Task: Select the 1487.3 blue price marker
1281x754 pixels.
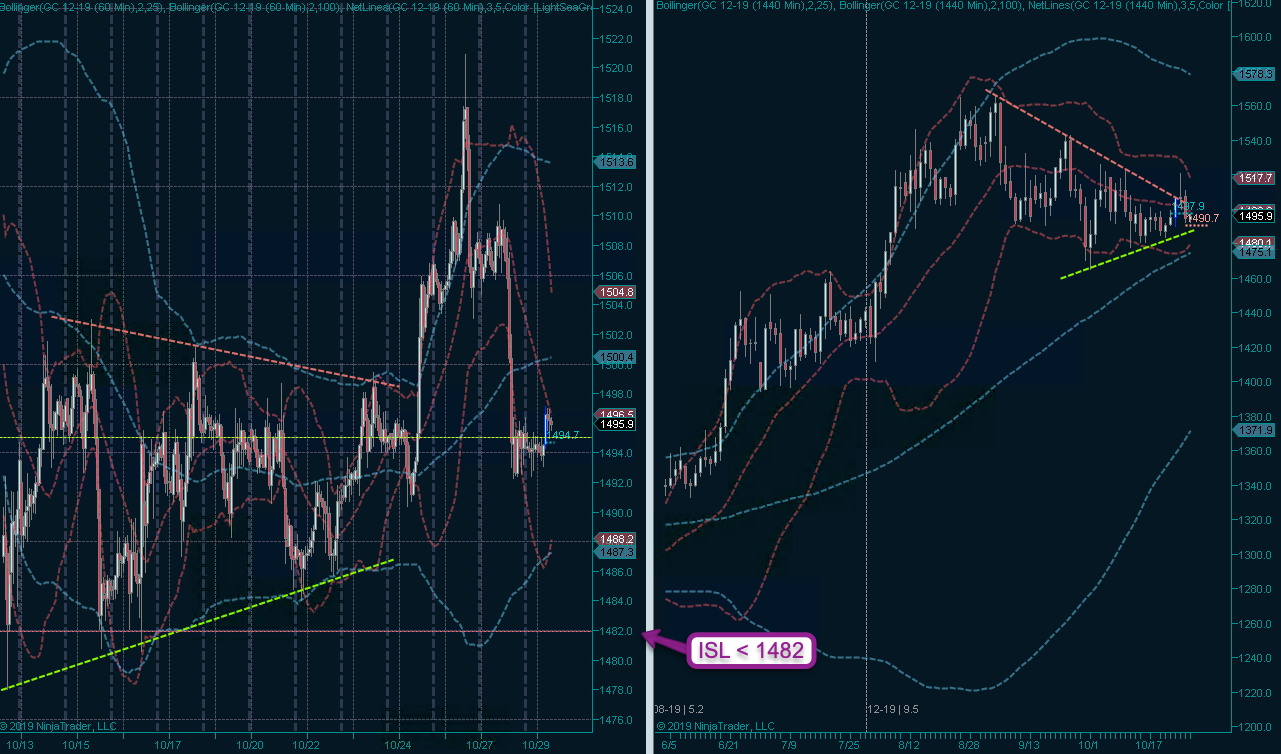Action: [x=614, y=552]
